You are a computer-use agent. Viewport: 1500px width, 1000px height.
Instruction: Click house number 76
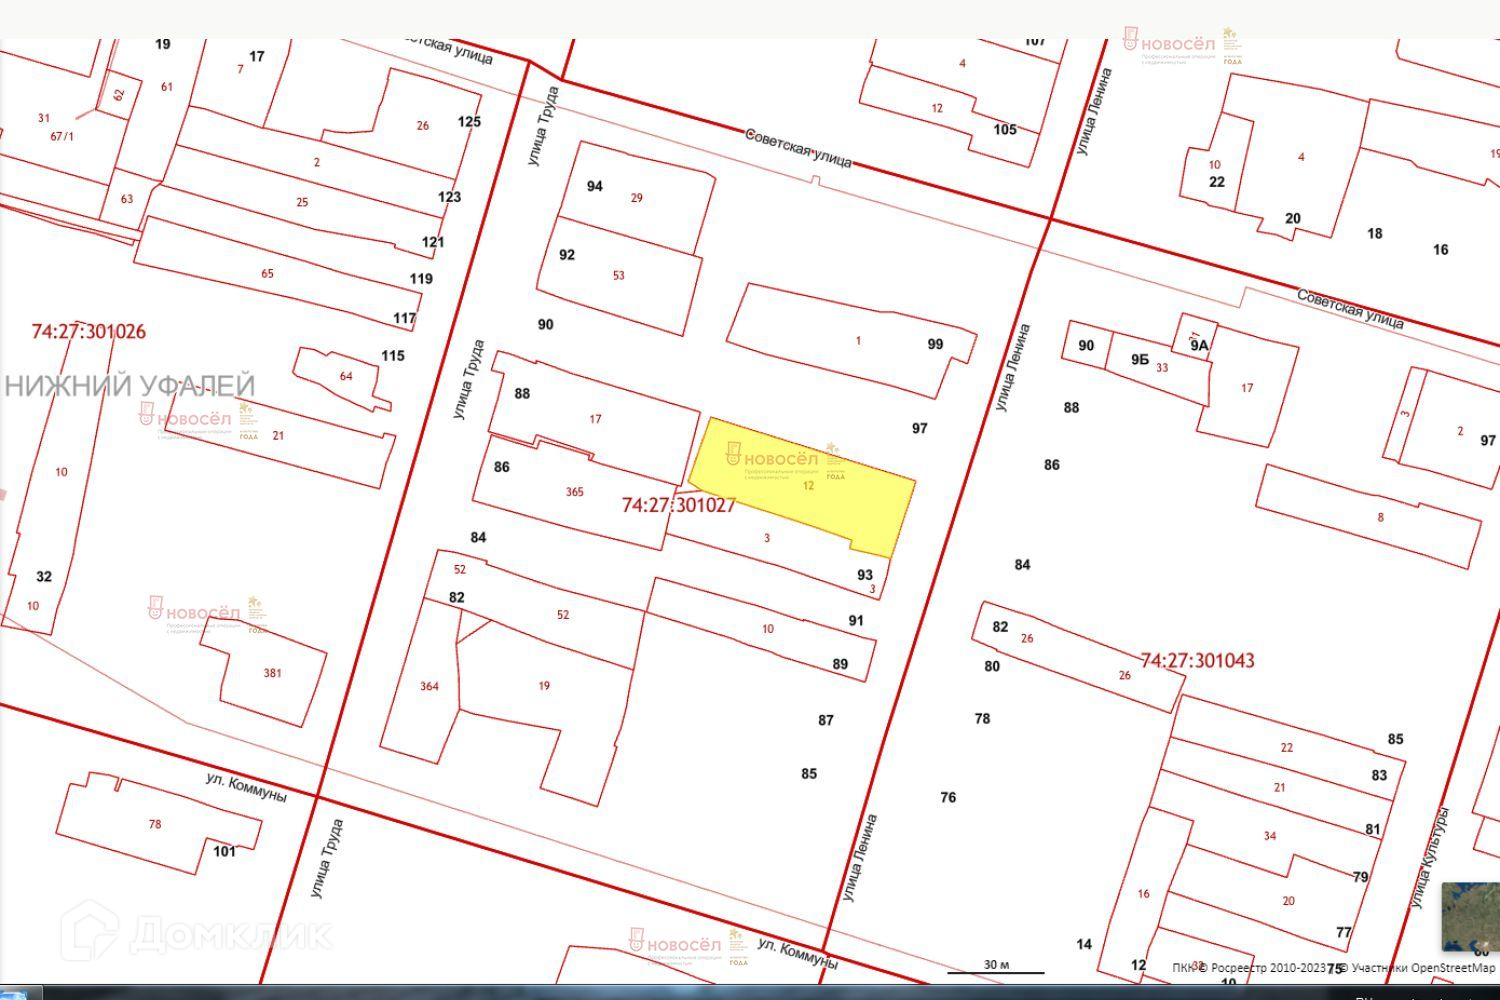pyautogui.click(x=948, y=797)
